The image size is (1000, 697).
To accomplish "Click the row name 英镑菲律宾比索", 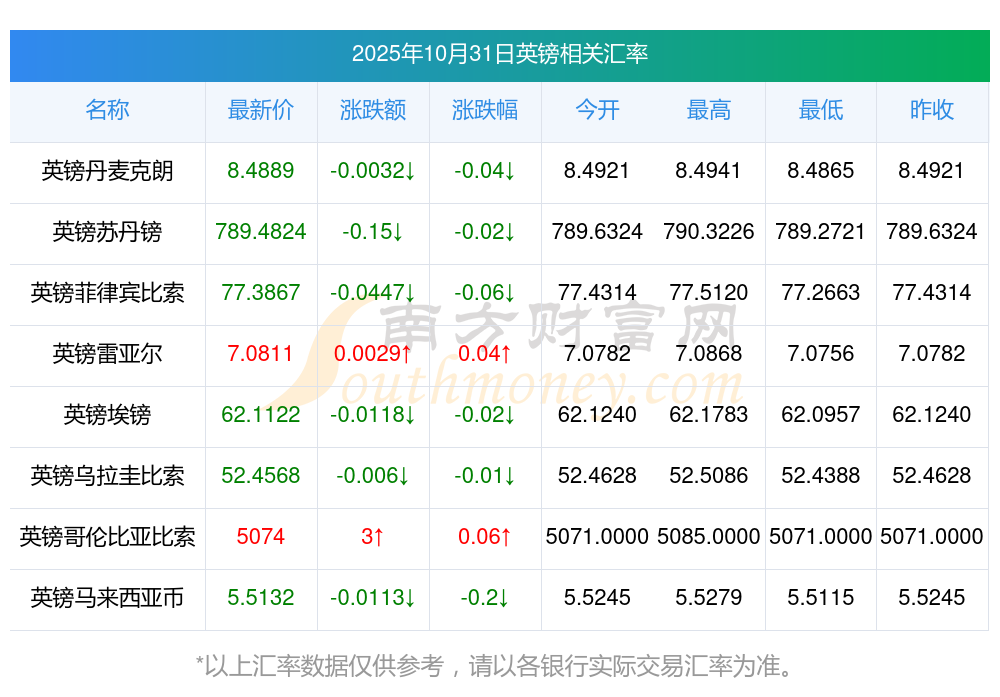I will coord(107,293).
